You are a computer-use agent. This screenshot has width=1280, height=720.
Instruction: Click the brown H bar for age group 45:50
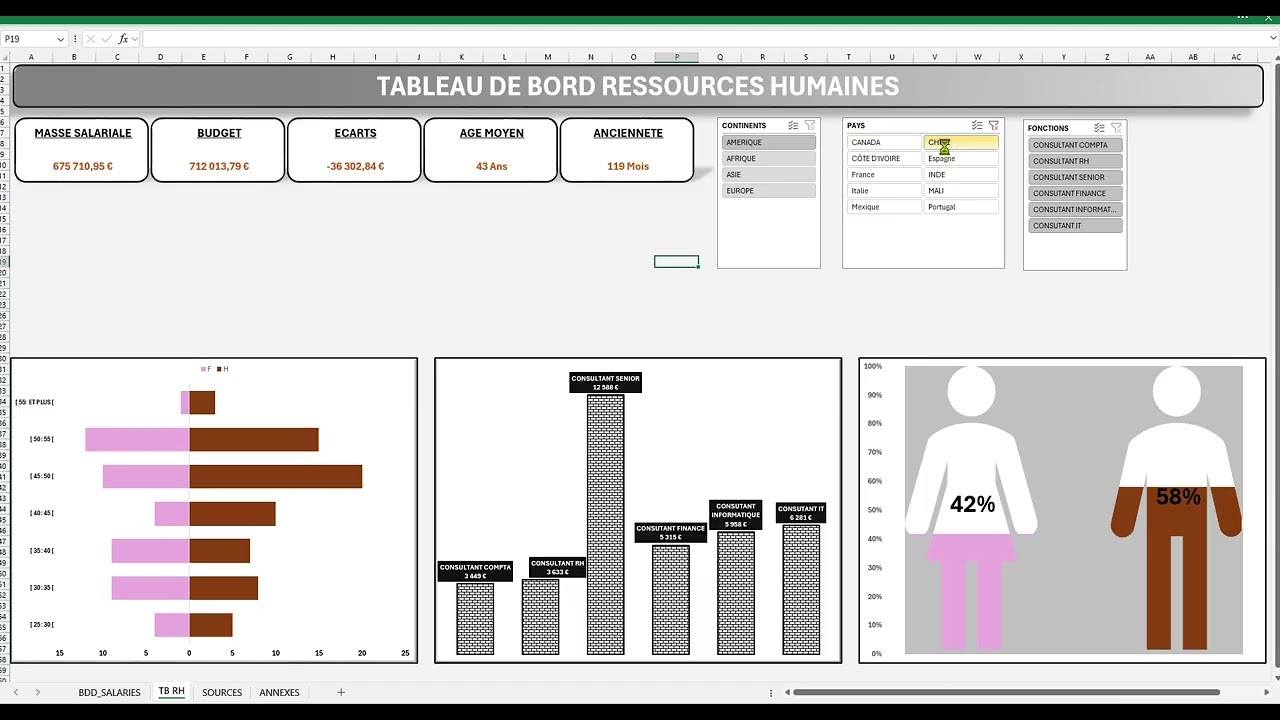pyautogui.click(x=276, y=476)
